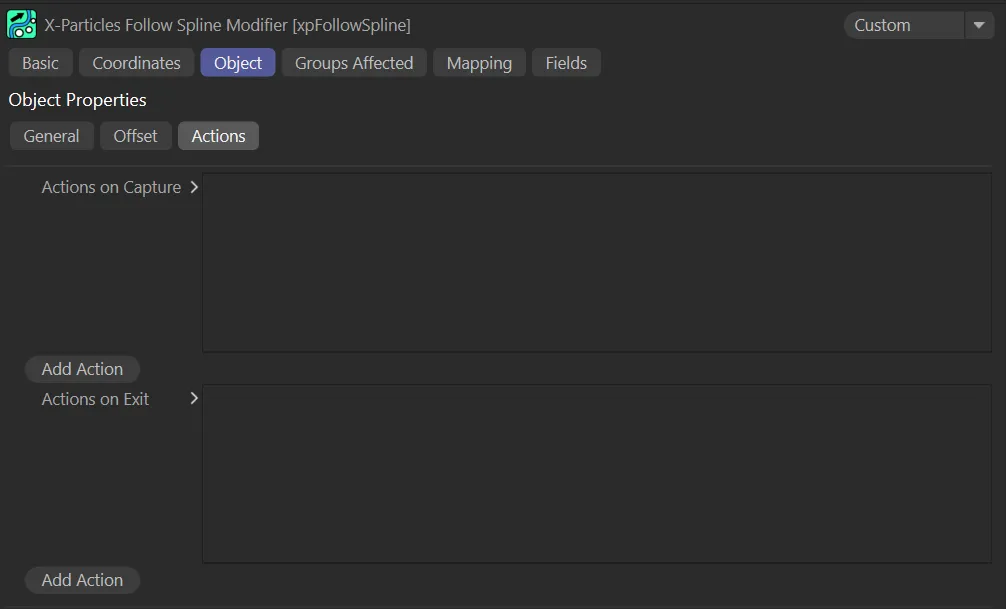Show the Mapping tab

(479, 63)
